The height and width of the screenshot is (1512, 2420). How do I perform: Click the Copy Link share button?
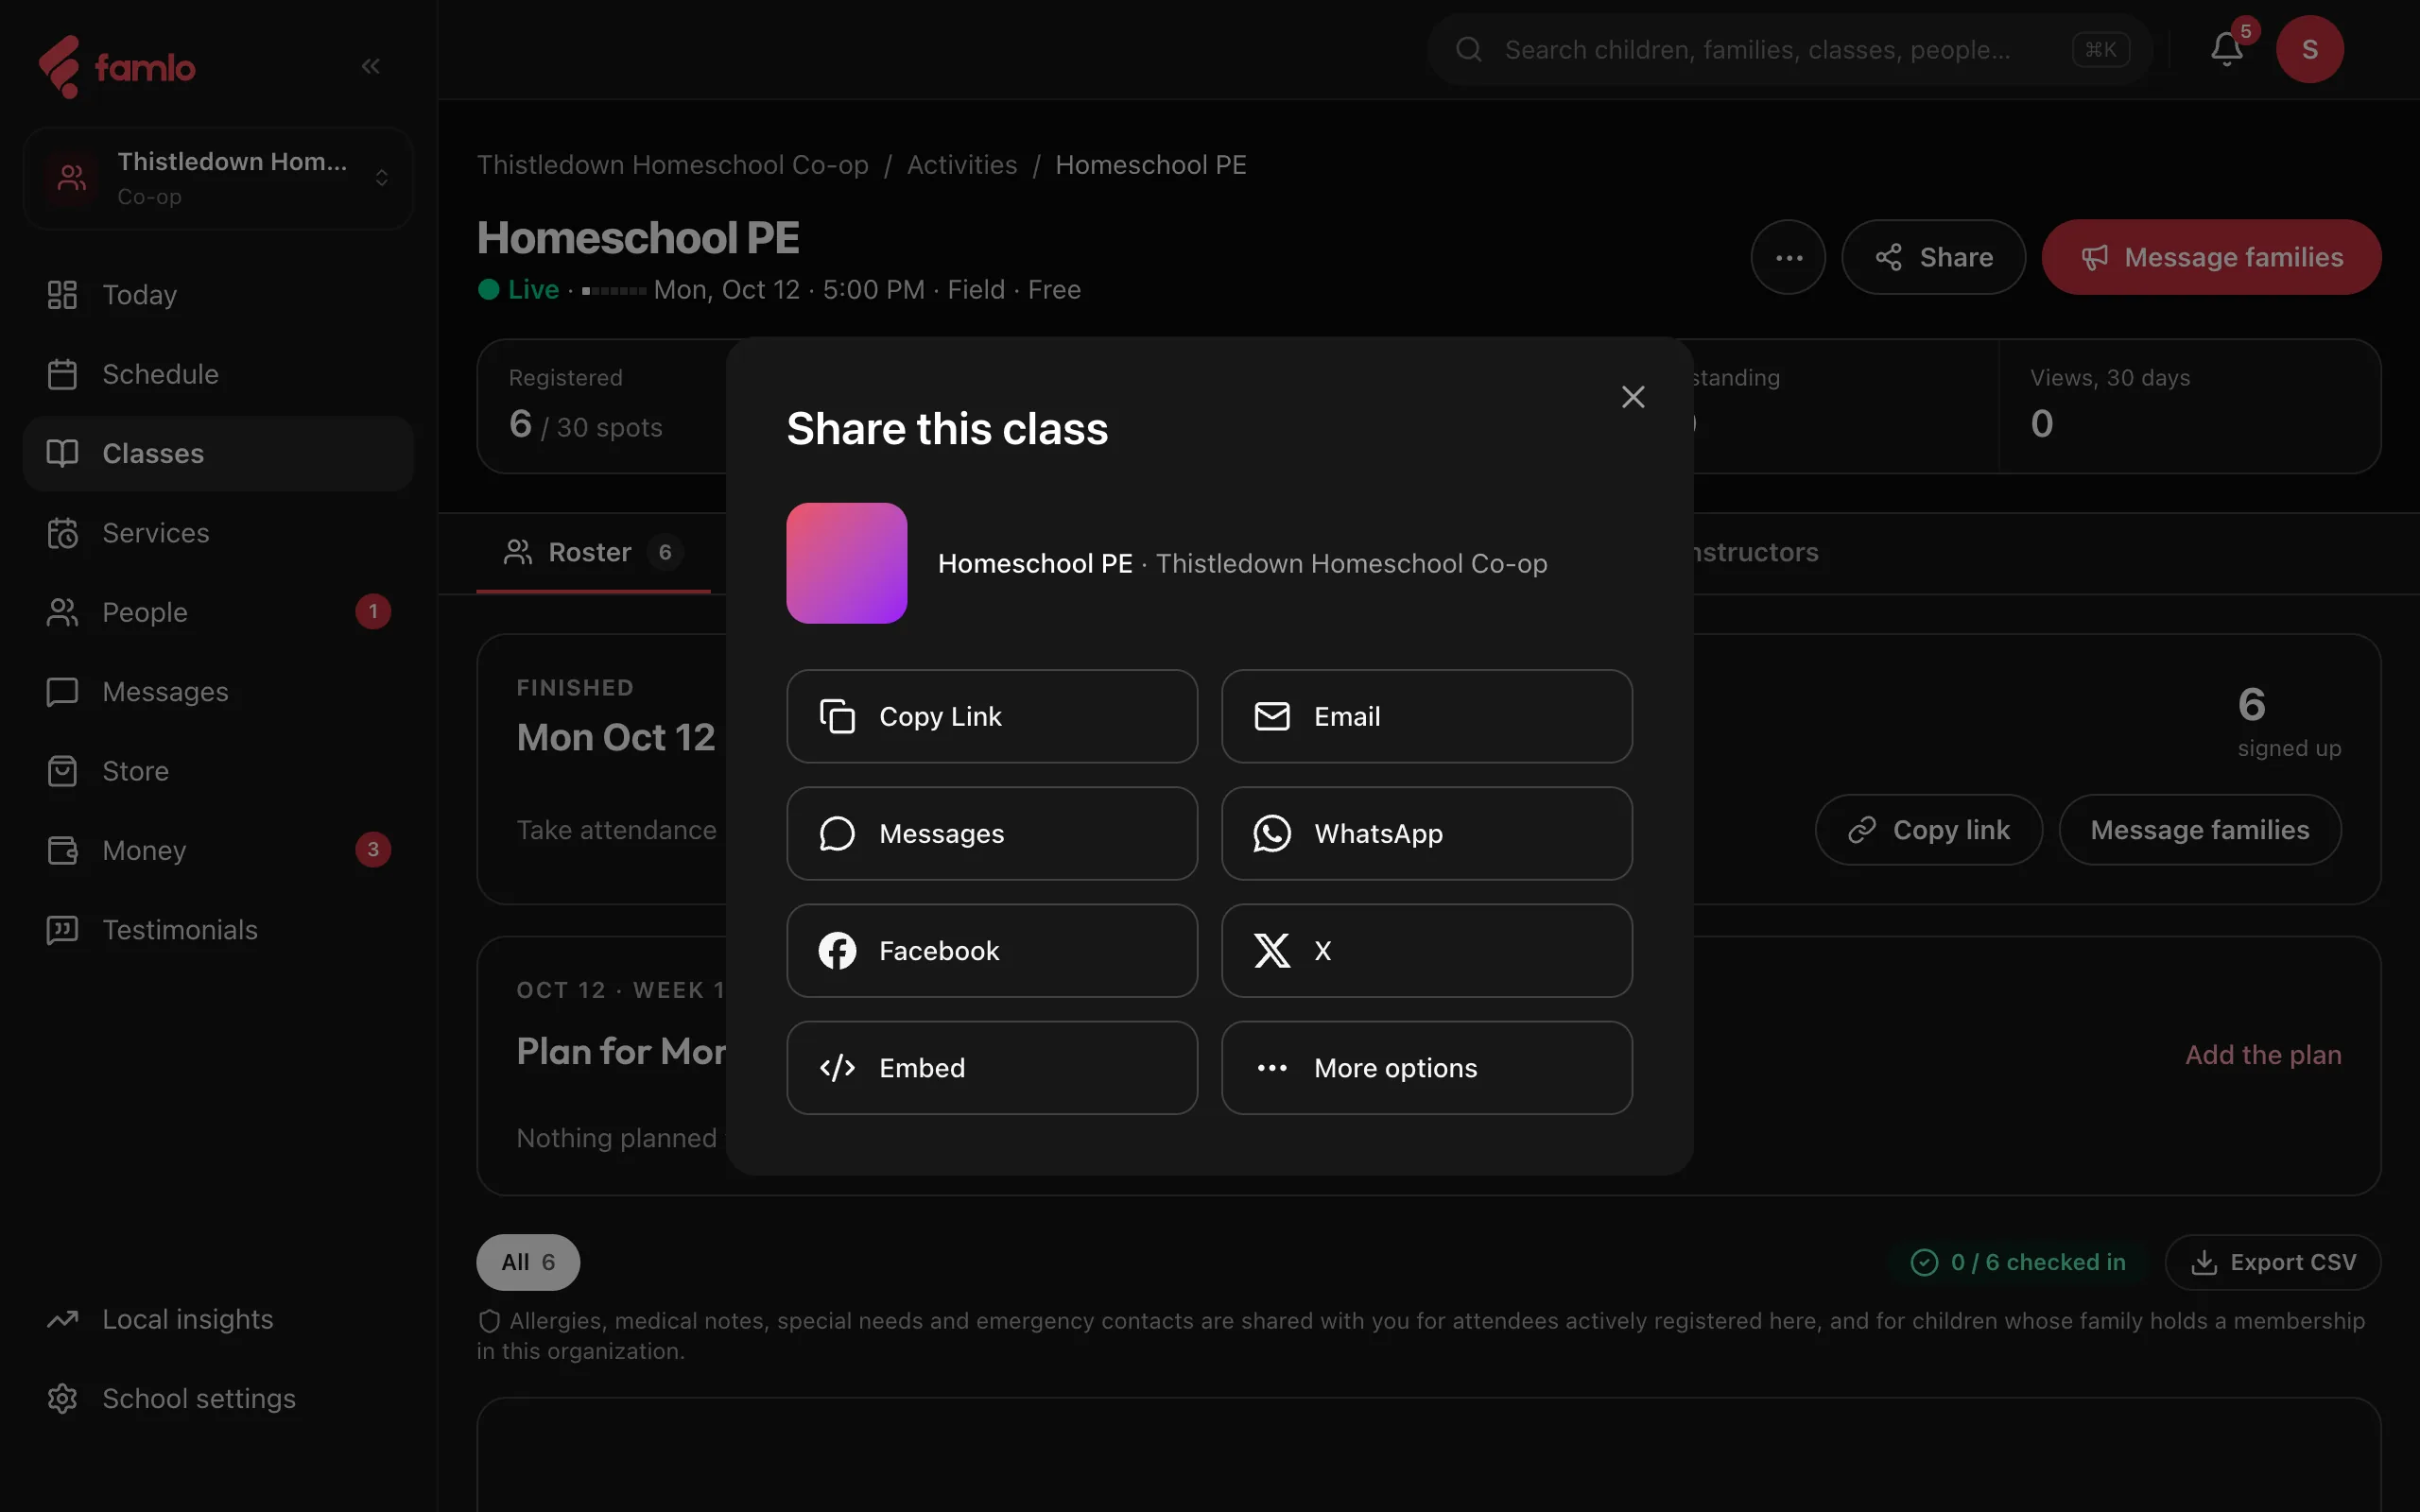tap(992, 716)
